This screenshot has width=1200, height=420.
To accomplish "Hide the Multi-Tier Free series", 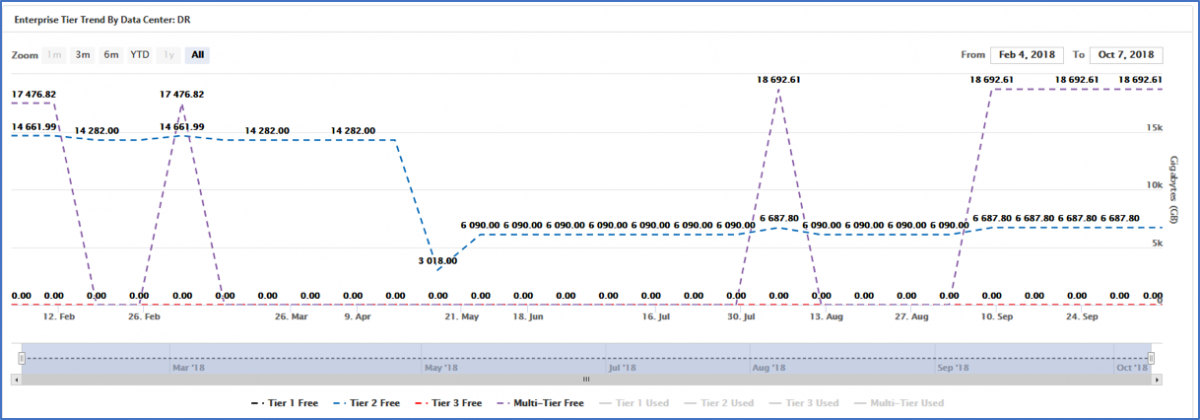I will 541,403.
